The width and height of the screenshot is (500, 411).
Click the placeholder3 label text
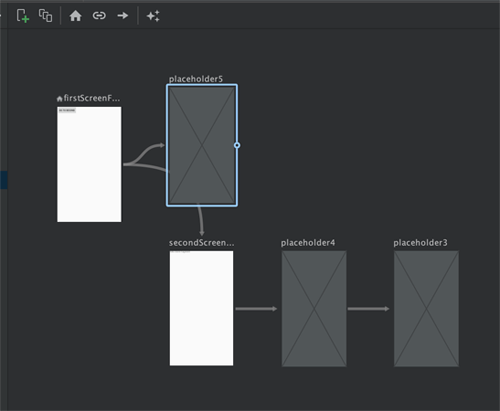(x=420, y=243)
